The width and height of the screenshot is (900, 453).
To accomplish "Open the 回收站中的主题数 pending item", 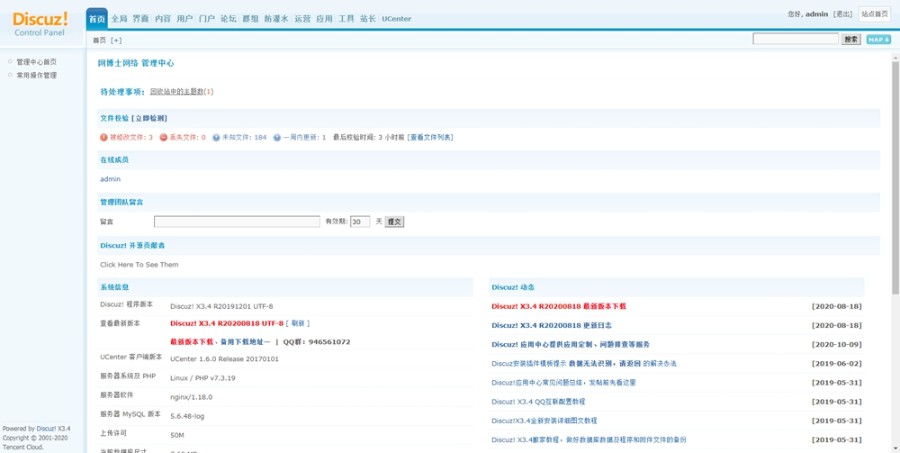I will tap(177, 91).
